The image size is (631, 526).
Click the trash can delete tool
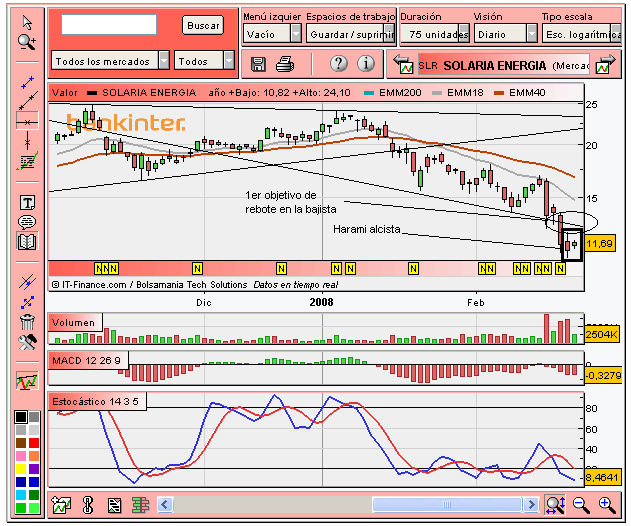(27, 322)
